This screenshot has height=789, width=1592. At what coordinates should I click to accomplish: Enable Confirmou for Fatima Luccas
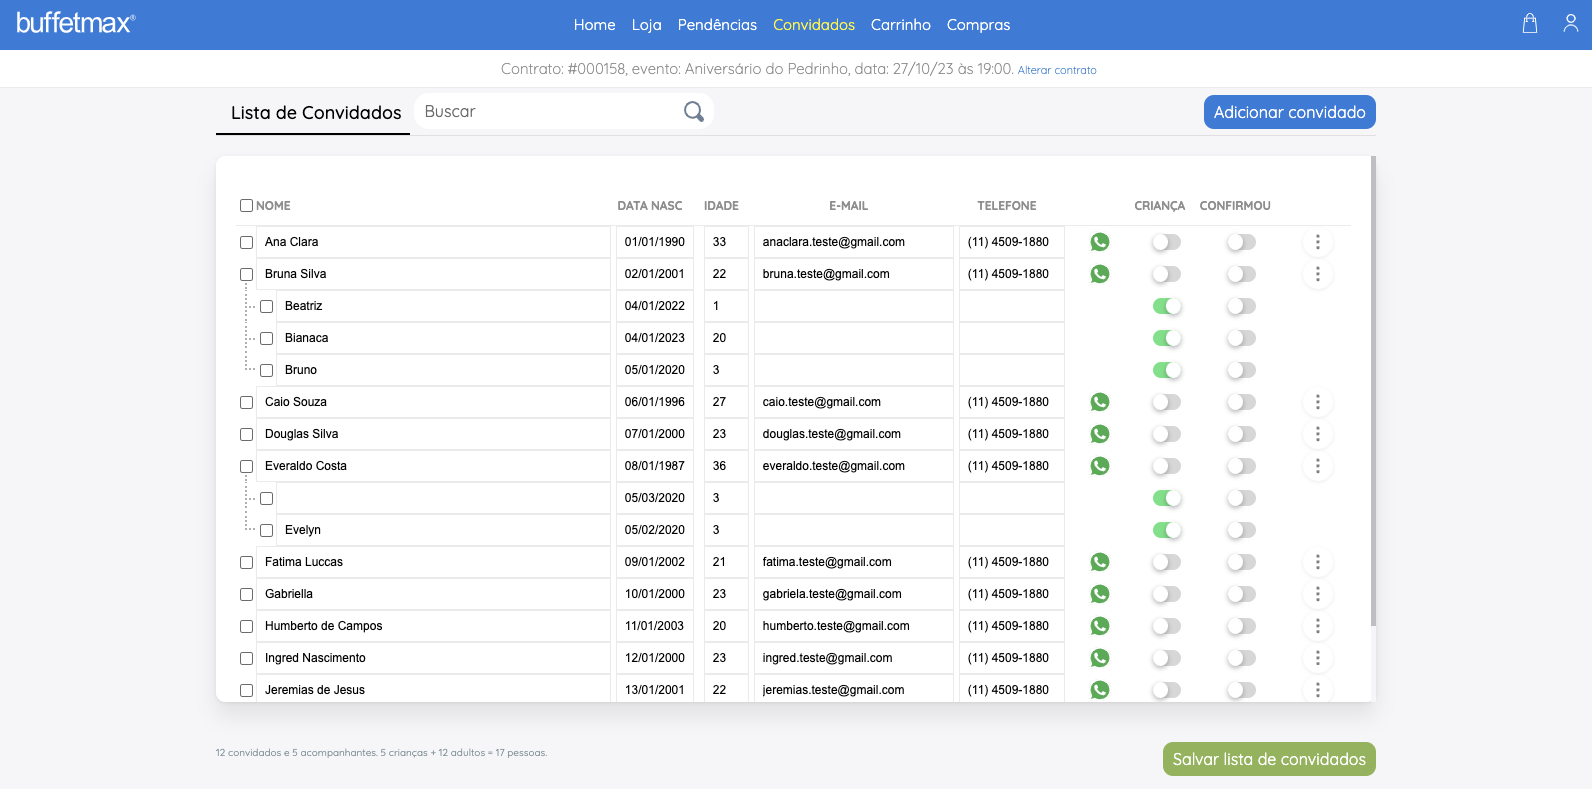tap(1241, 562)
